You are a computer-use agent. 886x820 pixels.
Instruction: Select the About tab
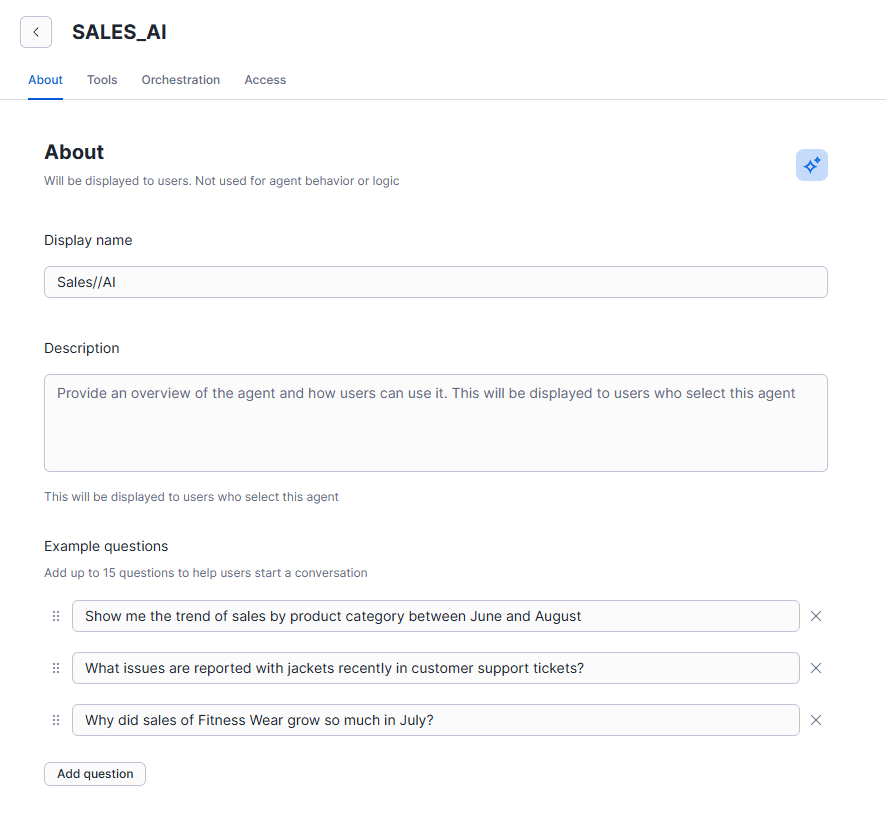point(45,80)
